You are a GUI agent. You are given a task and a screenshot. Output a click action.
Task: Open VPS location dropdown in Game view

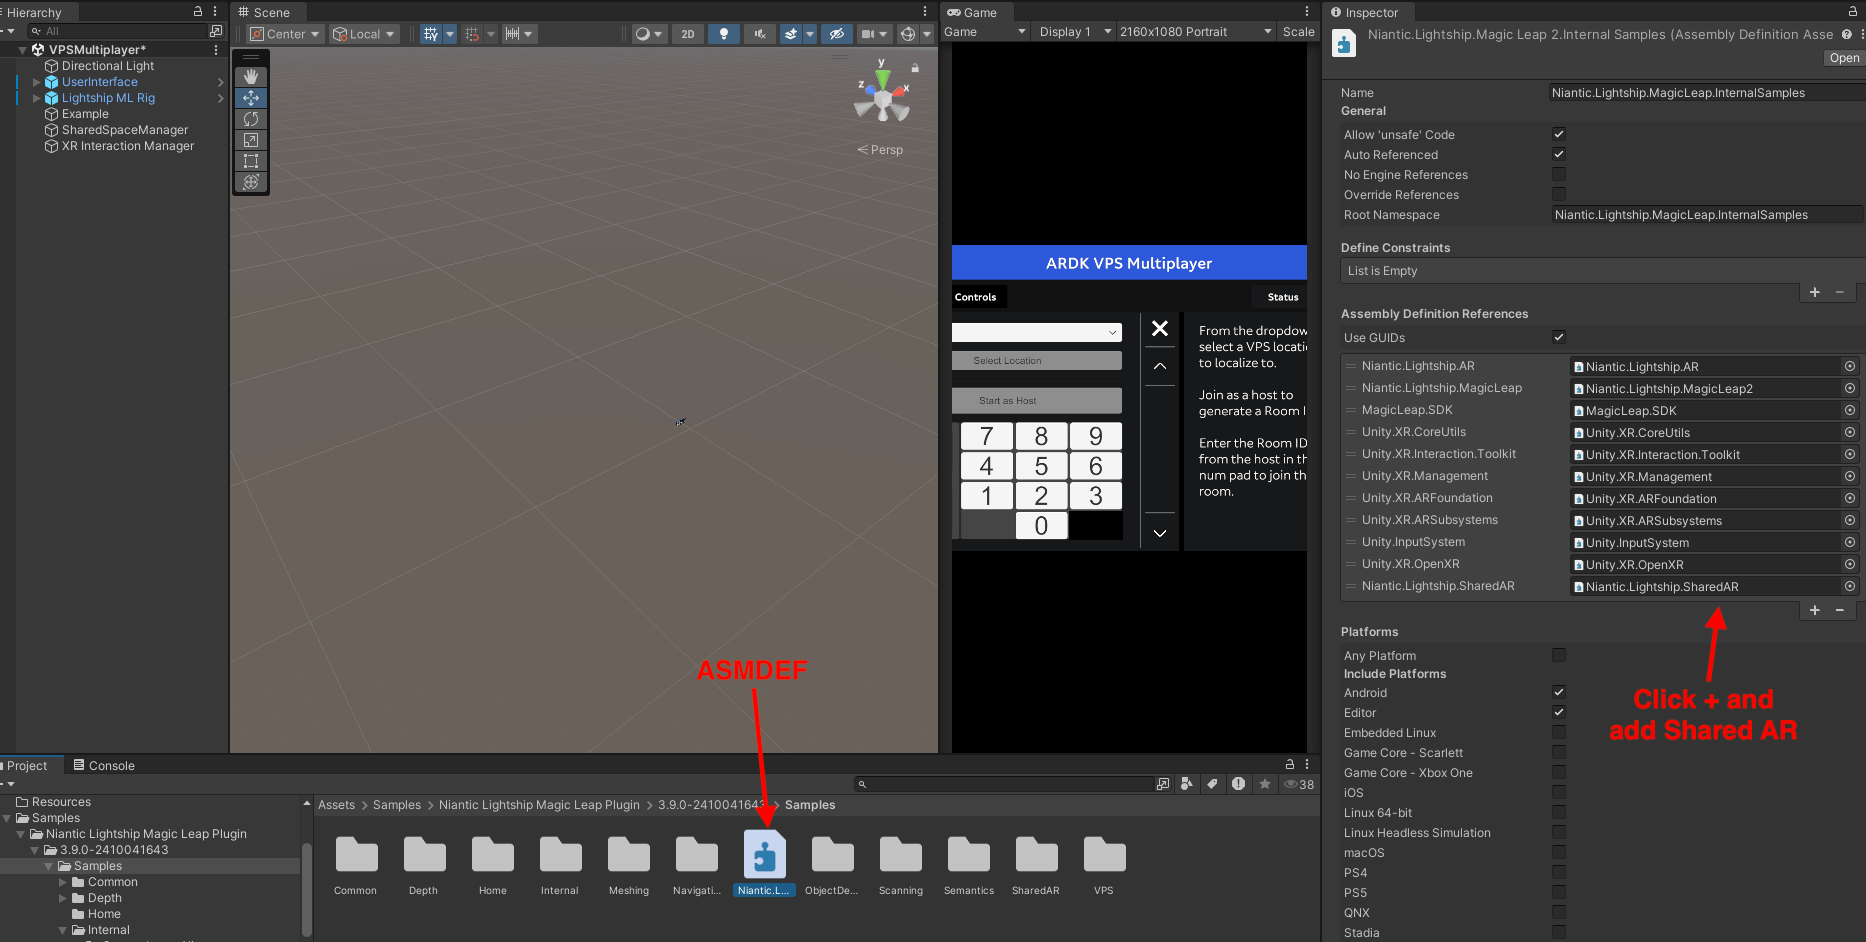(x=1036, y=332)
